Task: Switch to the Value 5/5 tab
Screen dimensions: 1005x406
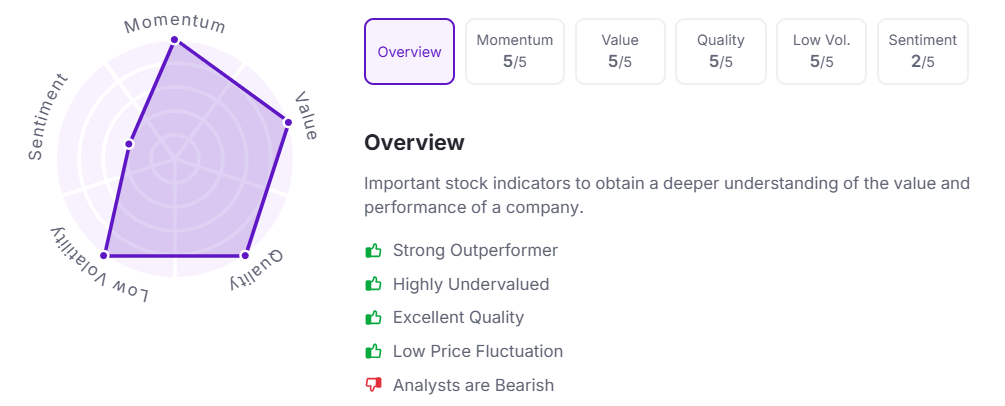Action: click(x=620, y=51)
